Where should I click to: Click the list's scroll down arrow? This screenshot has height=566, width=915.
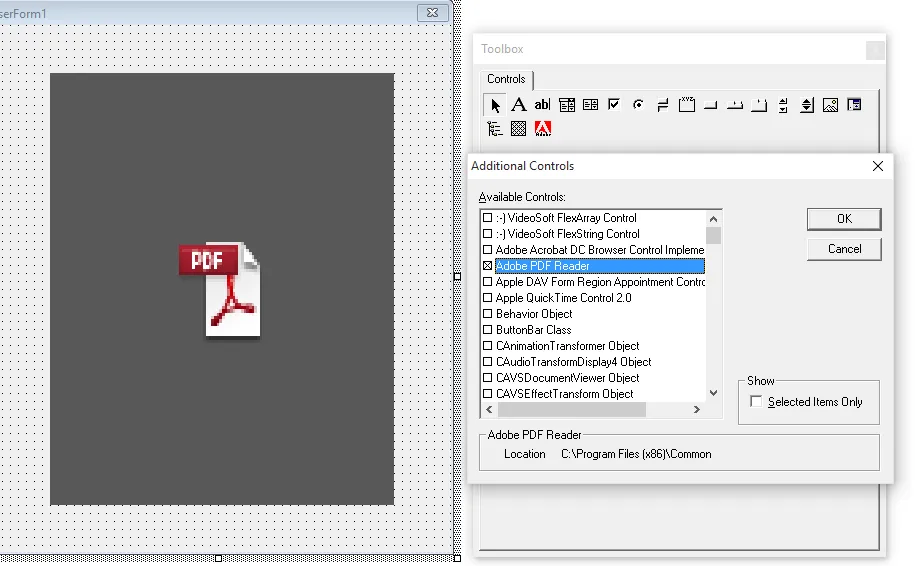pyautogui.click(x=713, y=393)
